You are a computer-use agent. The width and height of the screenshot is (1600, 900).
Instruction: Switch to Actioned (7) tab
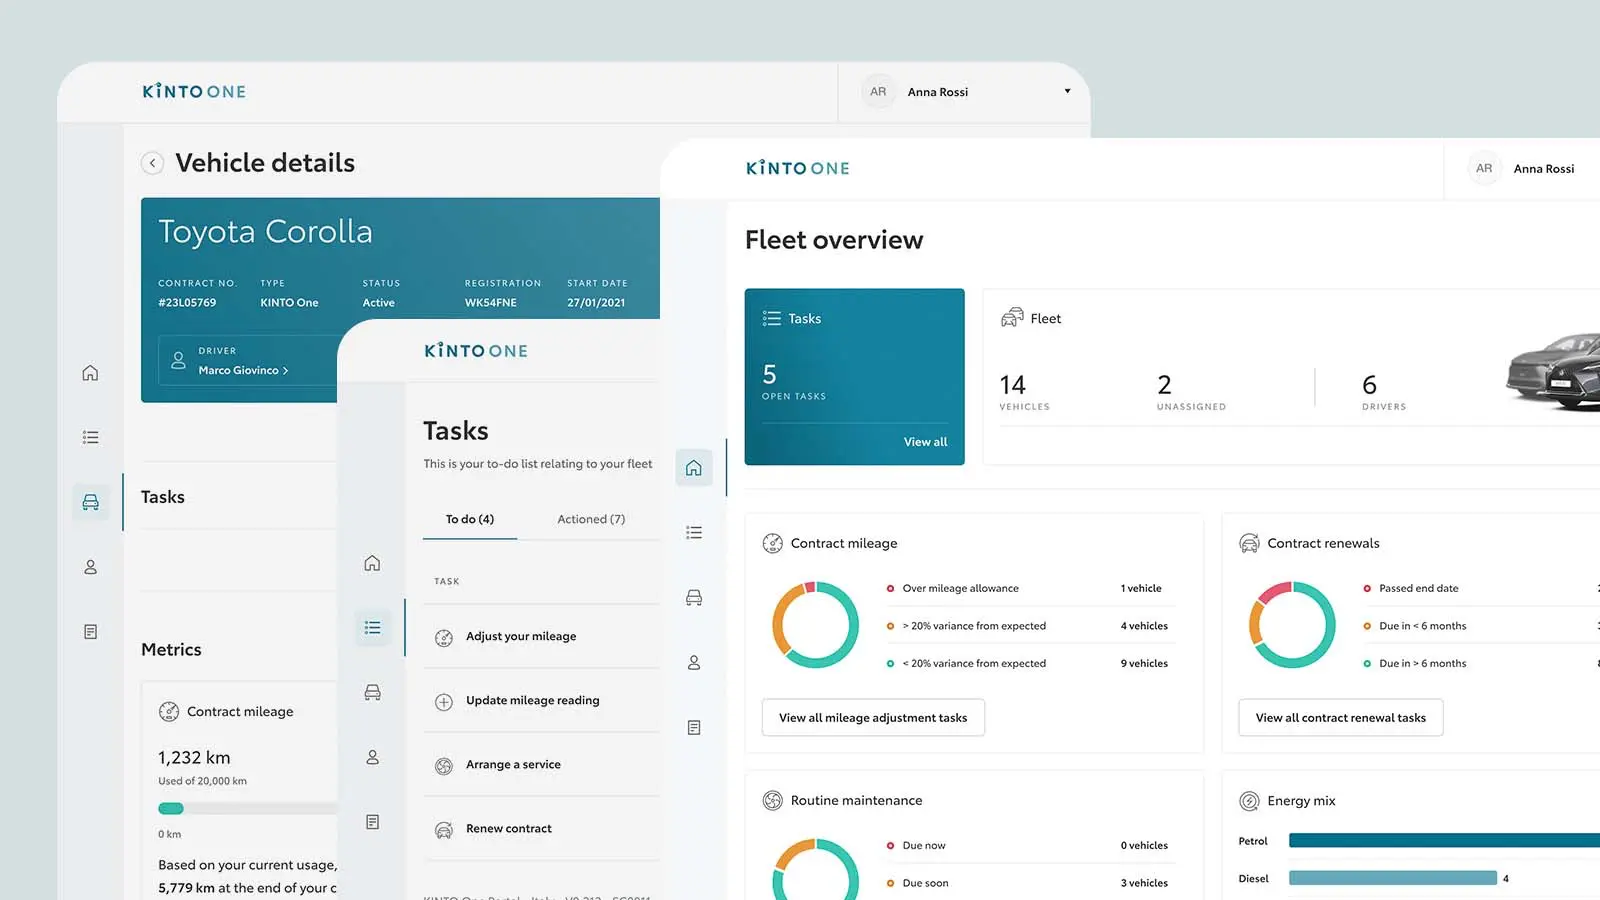591,519
